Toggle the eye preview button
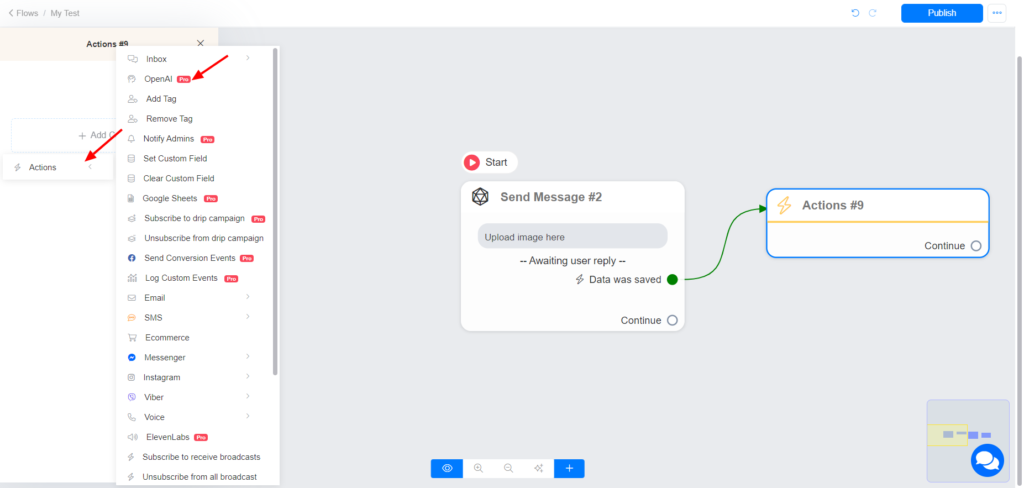The width and height of the screenshot is (1024, 488). [x=447, y=468]
